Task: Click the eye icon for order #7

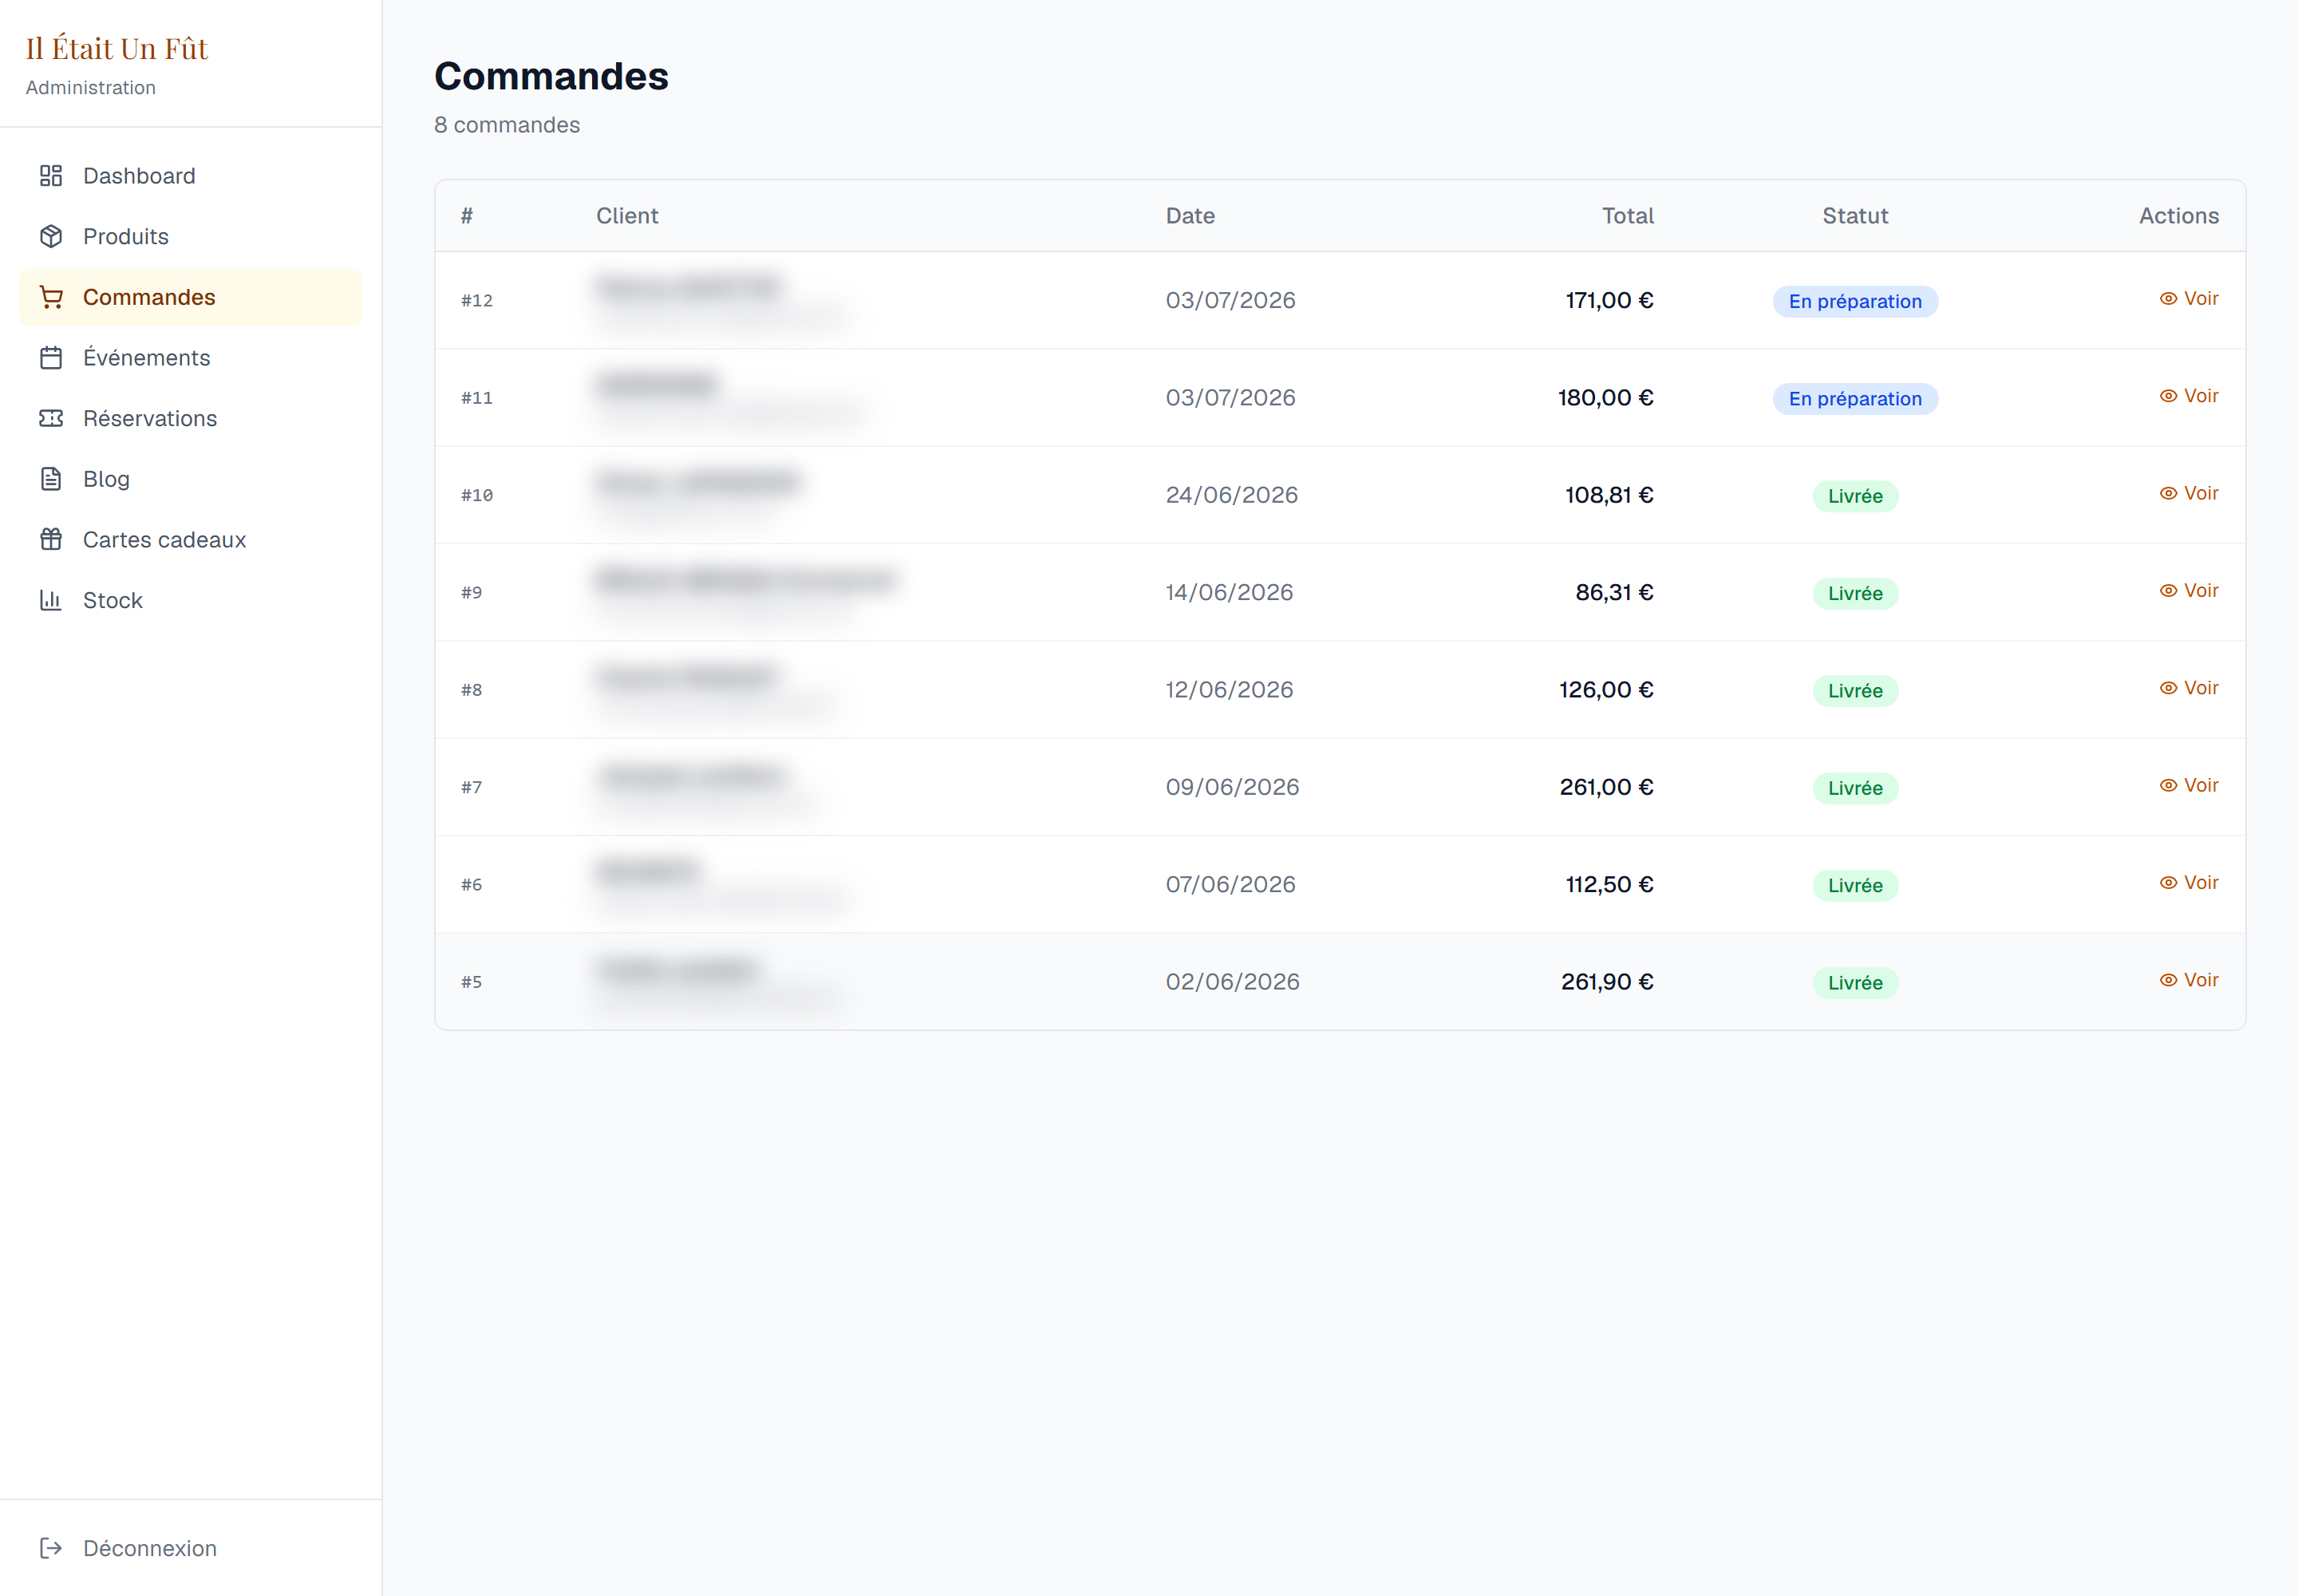Action: pos(2168,785)
